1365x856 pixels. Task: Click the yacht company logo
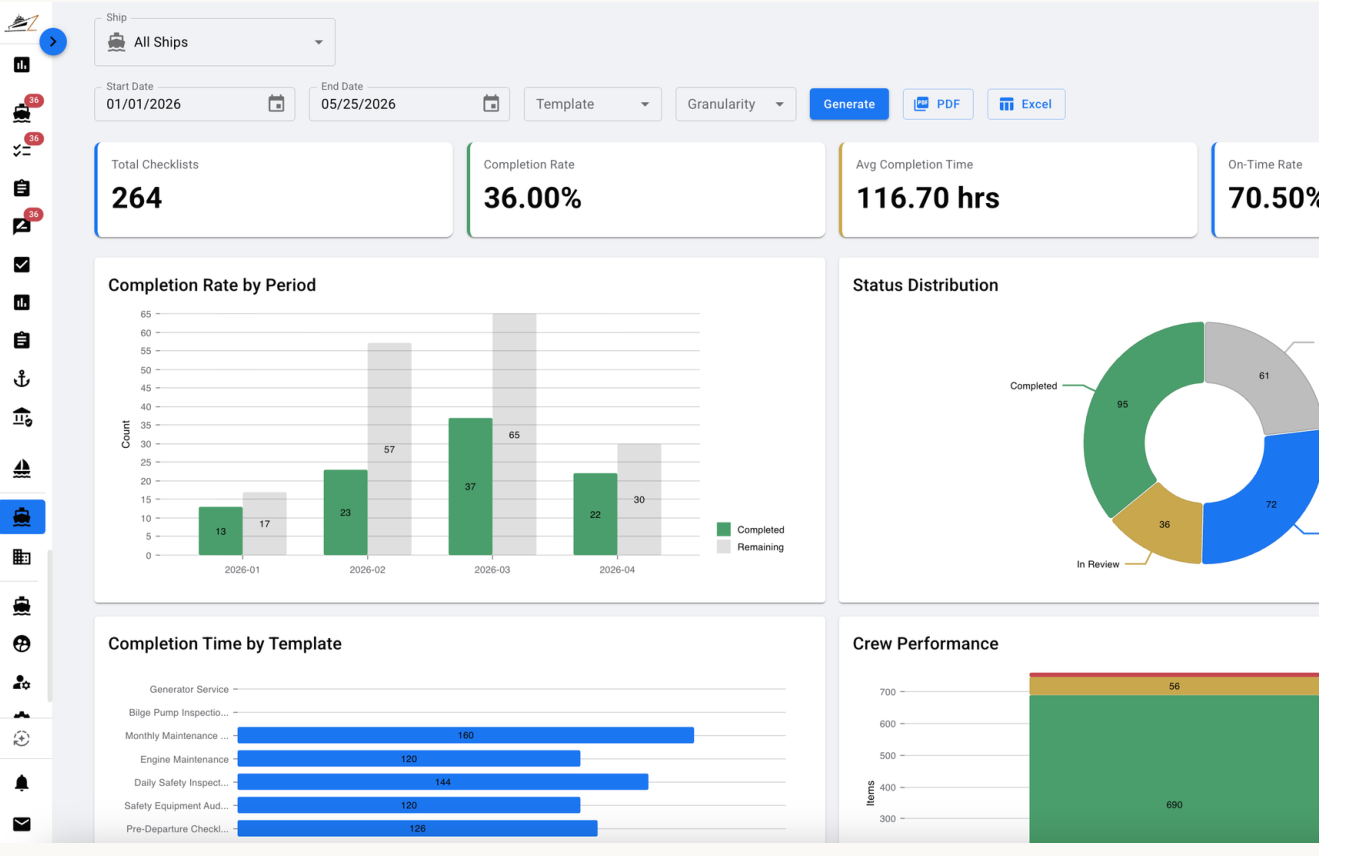pyautogui.click(x=21, y=24)
